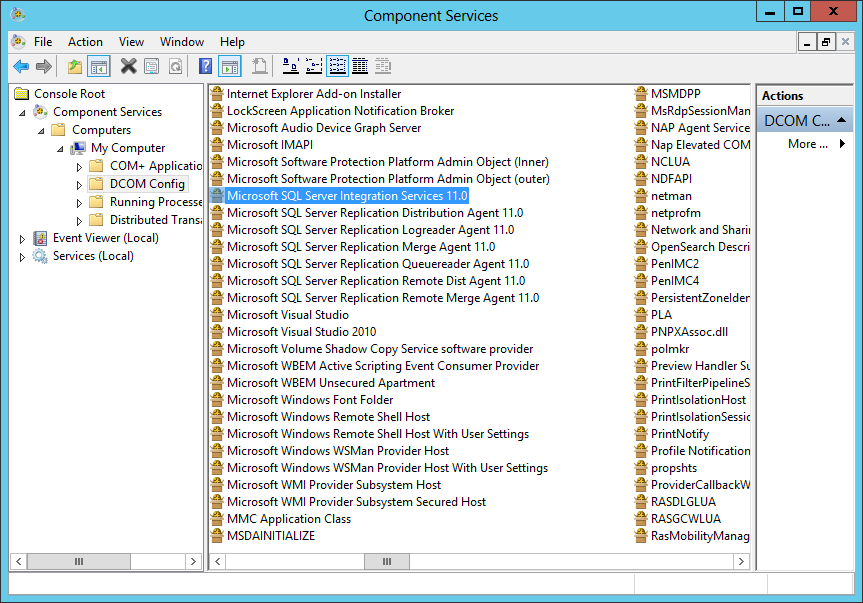Open More Actions submenu in Actions pane
Screen dimensions: 863x603
point(816,144)
